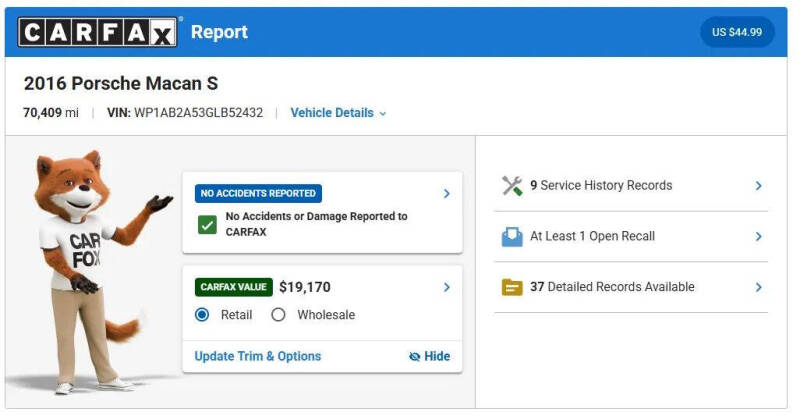Click the green CARFAX VALUE badge
800x416 pixels.
point(234,287)
